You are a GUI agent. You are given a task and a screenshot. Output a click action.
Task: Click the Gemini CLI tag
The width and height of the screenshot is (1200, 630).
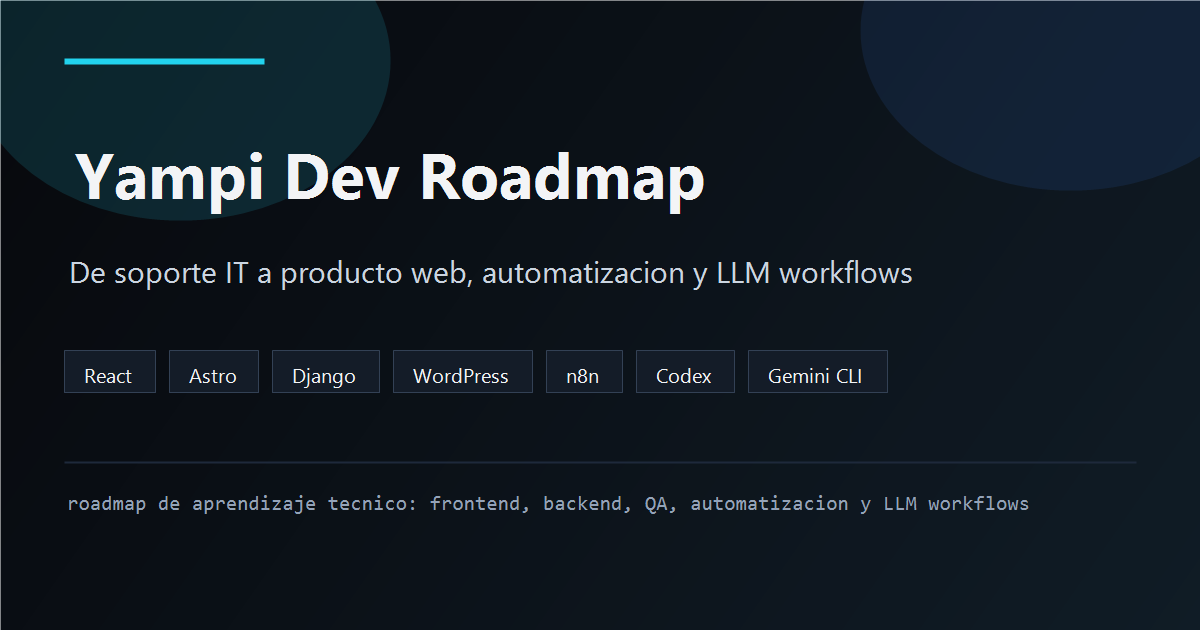pos(817,372)
